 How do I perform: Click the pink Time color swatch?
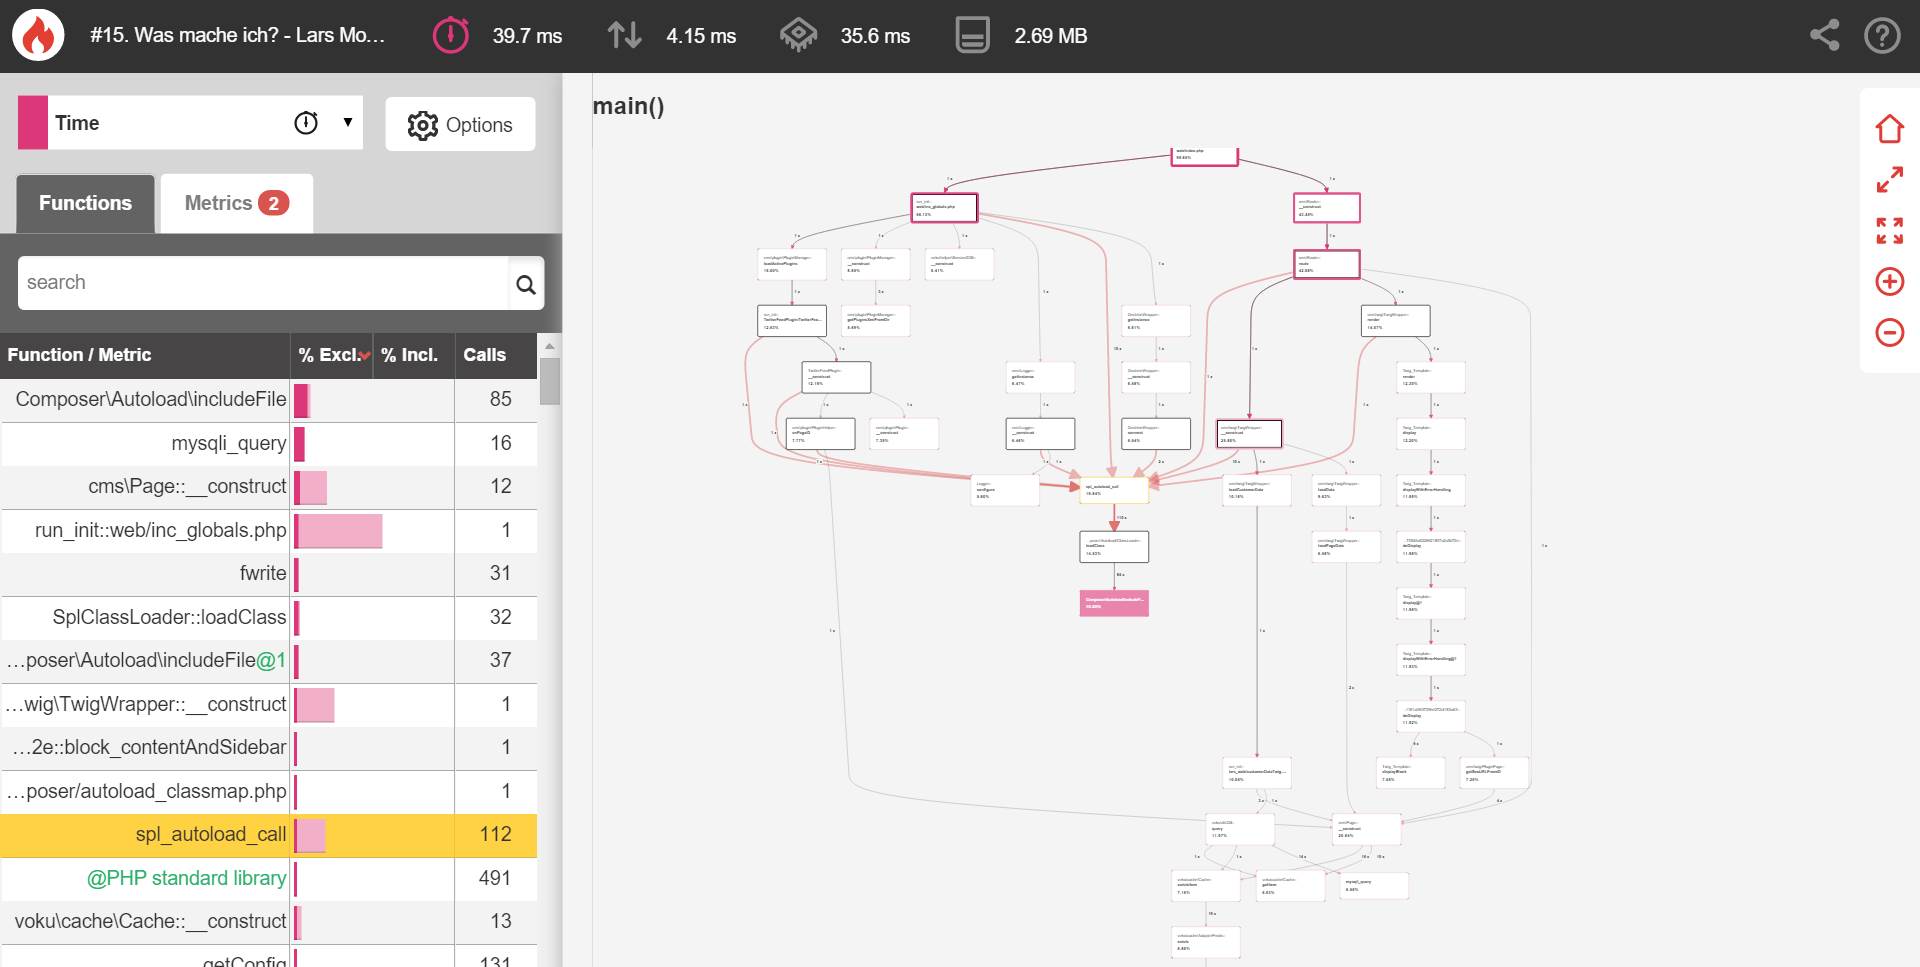point(33,123)
